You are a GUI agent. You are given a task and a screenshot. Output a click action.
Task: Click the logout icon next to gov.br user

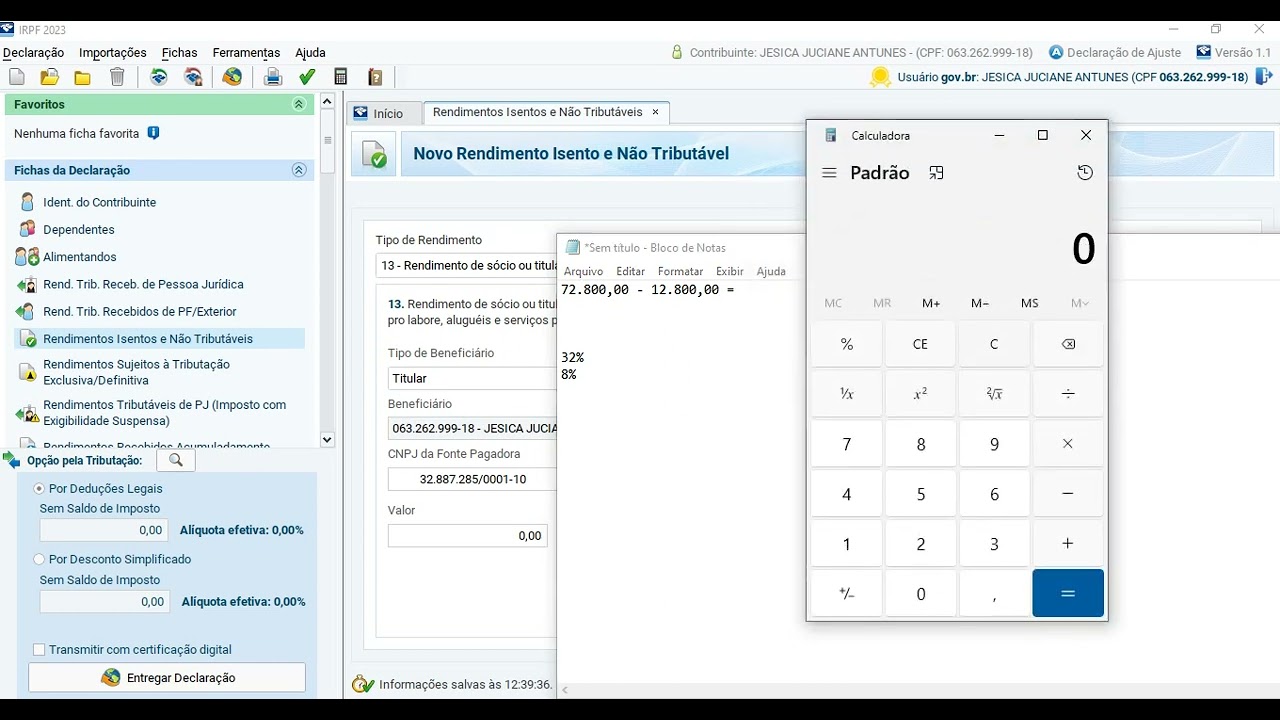coord(1264,76)
